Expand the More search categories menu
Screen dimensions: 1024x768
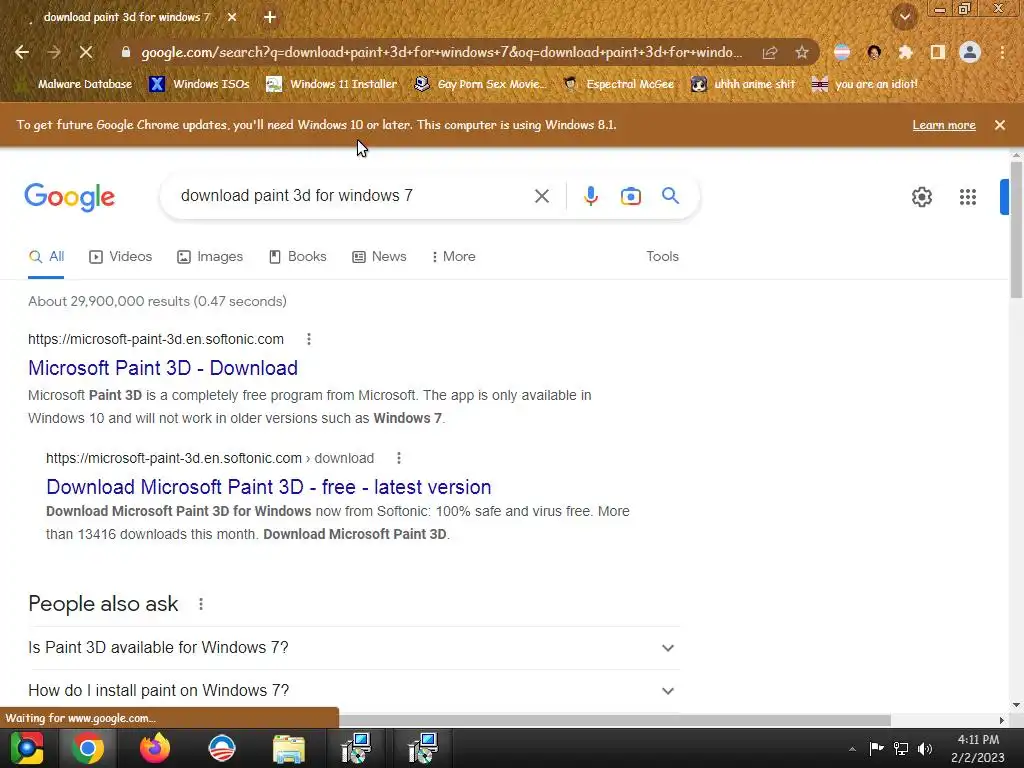(454, 257)
